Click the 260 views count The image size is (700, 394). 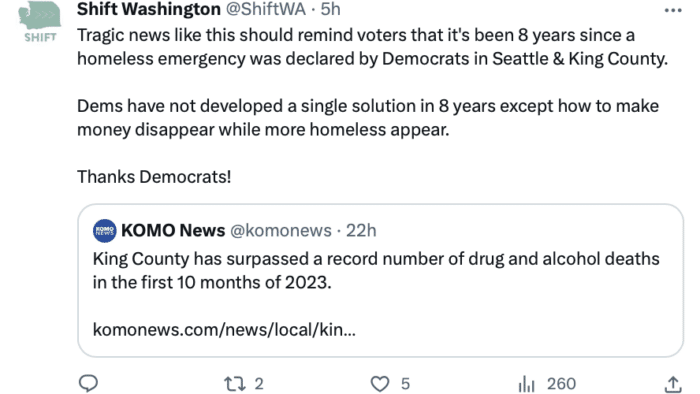(561, 384)
